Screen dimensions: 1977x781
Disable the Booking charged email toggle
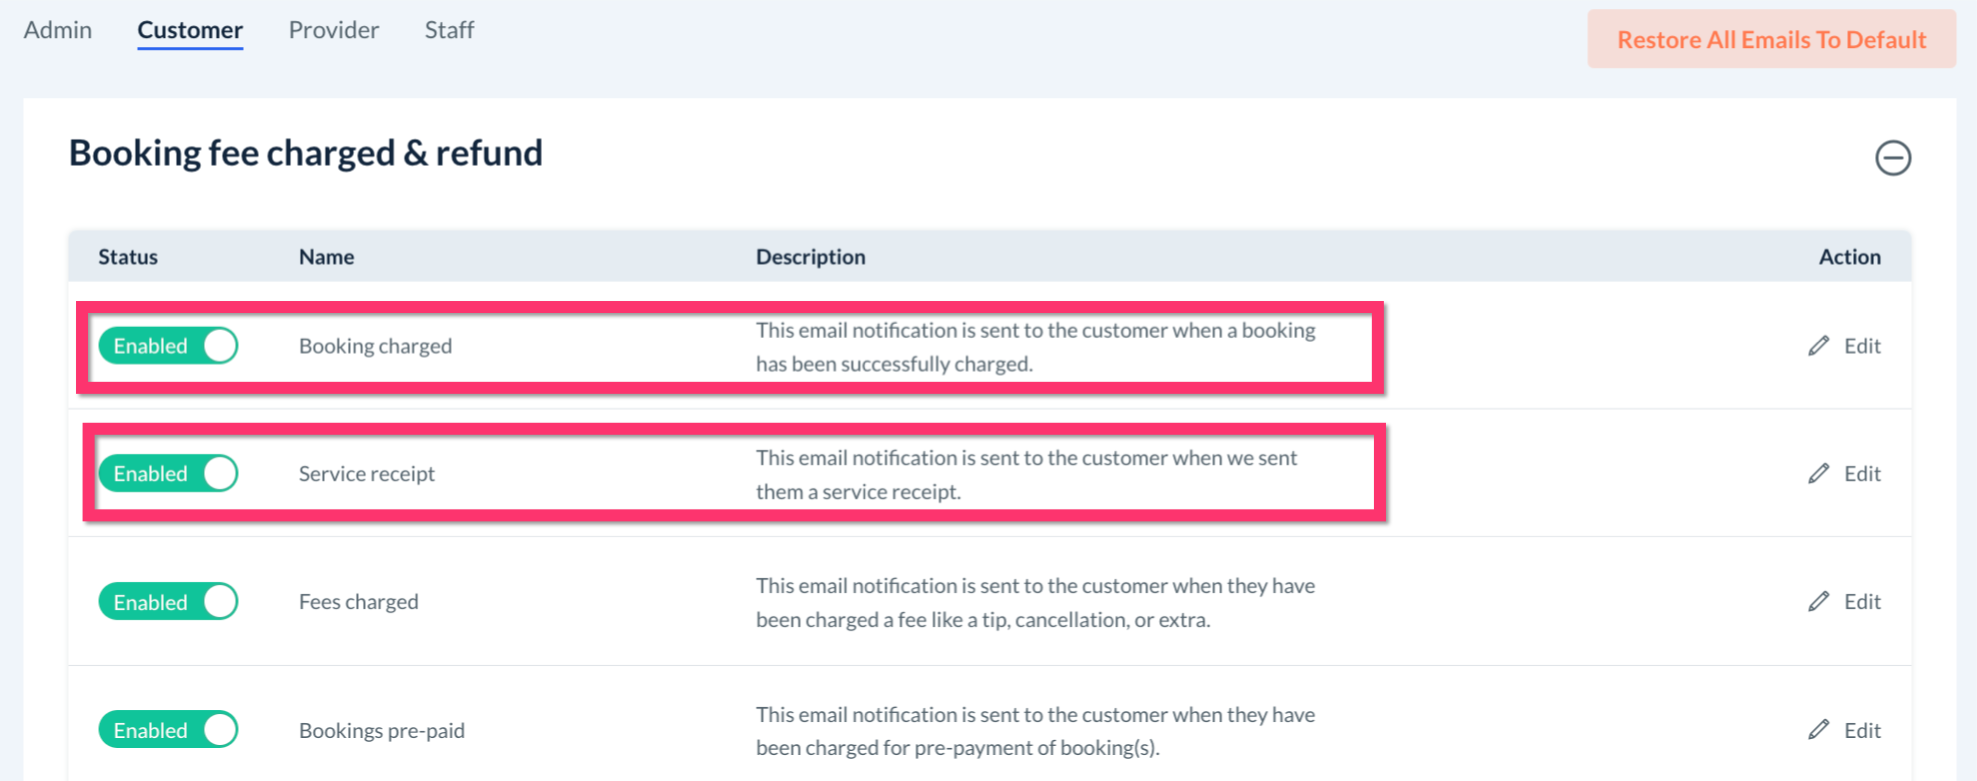(x=168, y=346)
